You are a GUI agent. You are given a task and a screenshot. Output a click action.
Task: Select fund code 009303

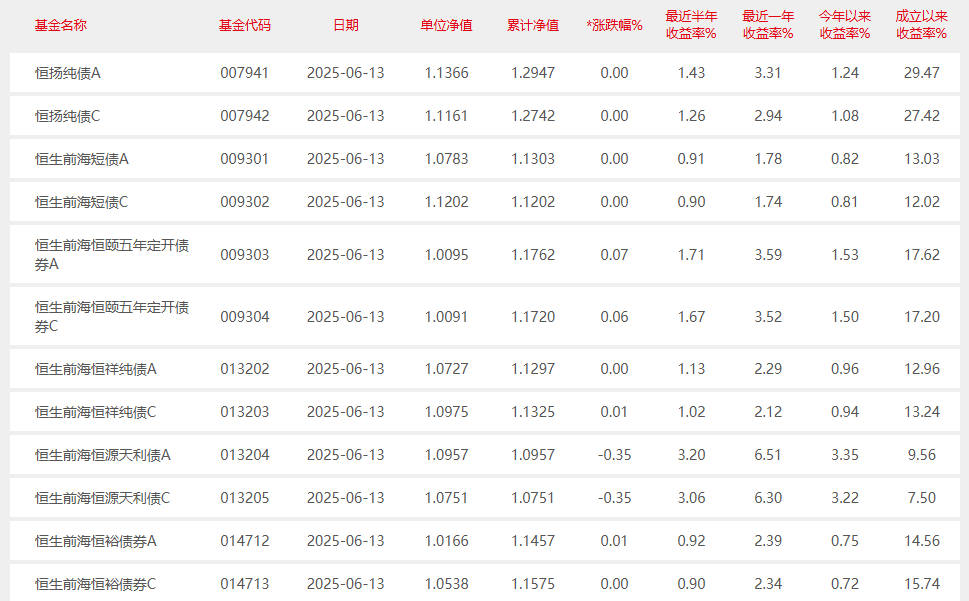[245, 254]
